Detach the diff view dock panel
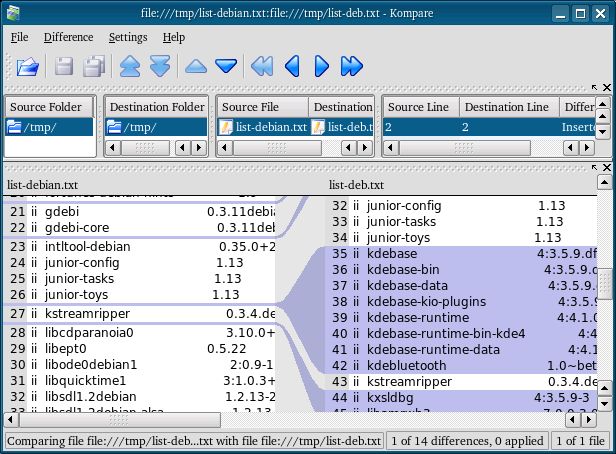Screen dimensions: 616x454 pyautogui.click(x=594, y=168)
